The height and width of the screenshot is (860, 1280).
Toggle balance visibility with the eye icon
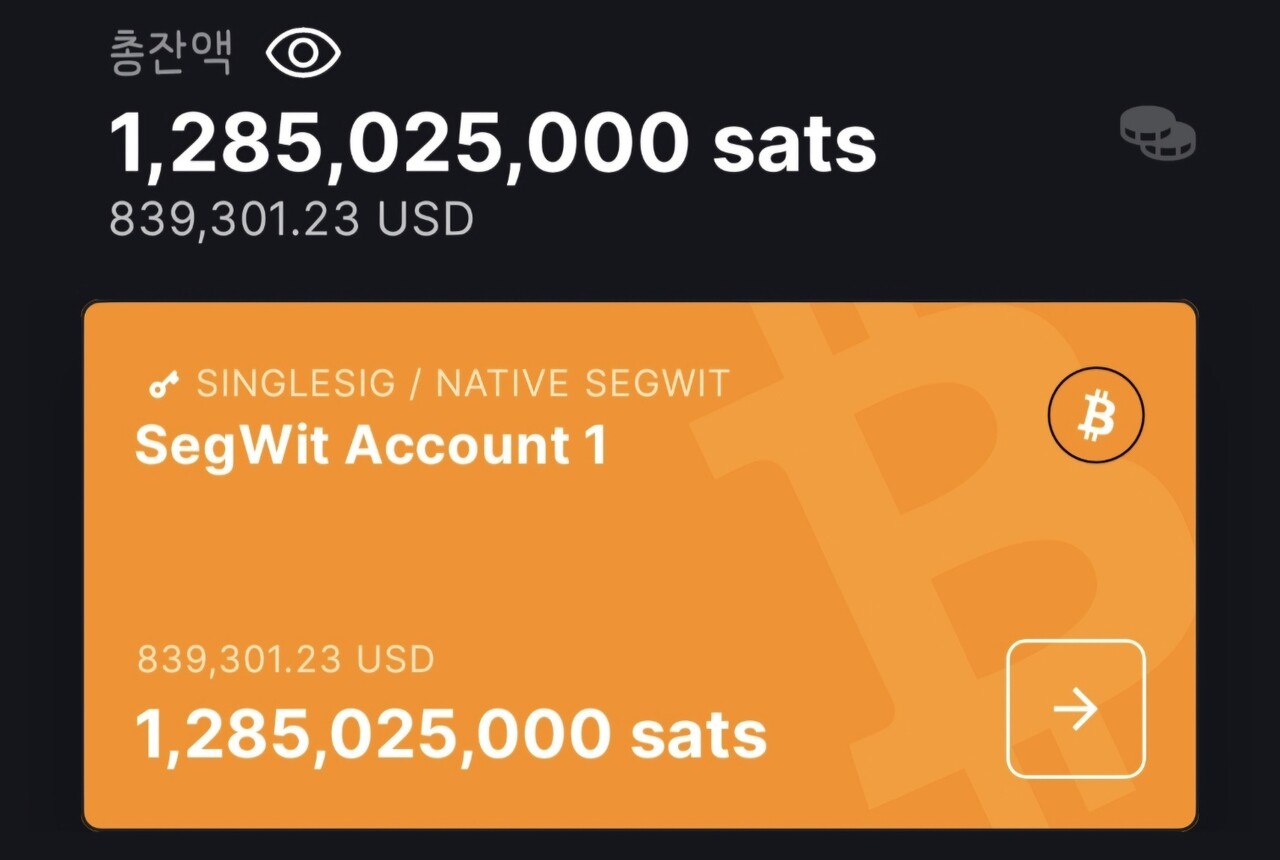(x=304, y=54)
